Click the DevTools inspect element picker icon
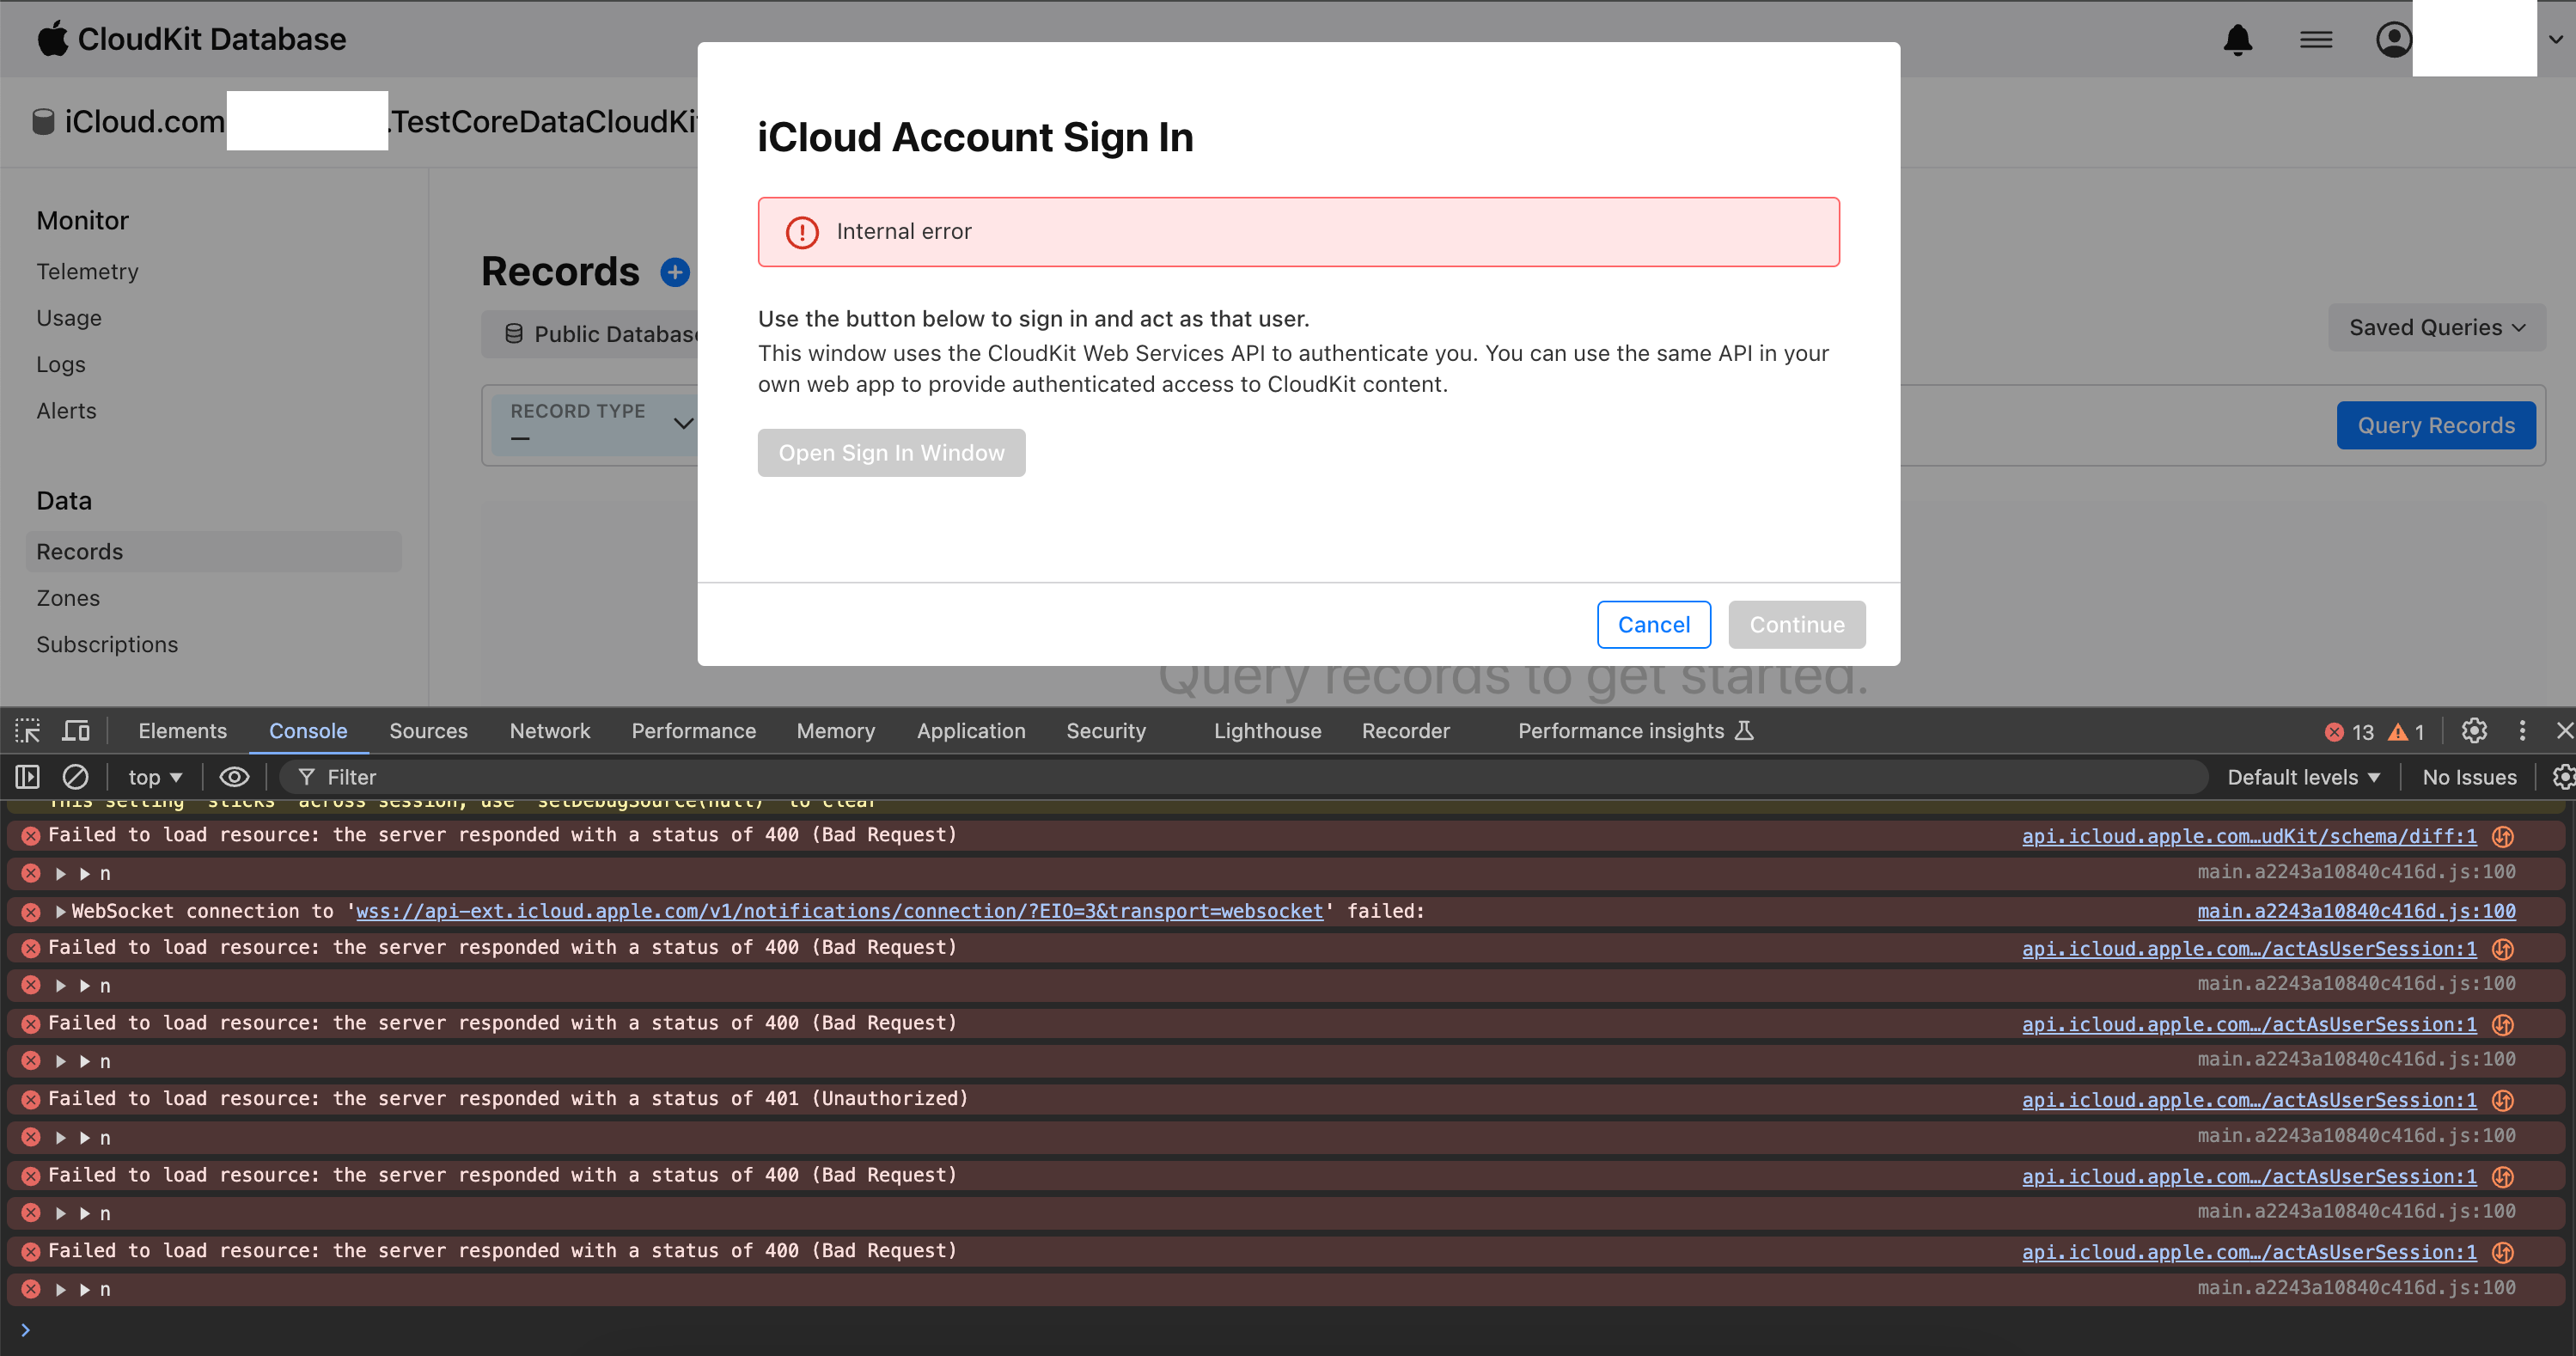2576x1356 pixels. [27, 731]
